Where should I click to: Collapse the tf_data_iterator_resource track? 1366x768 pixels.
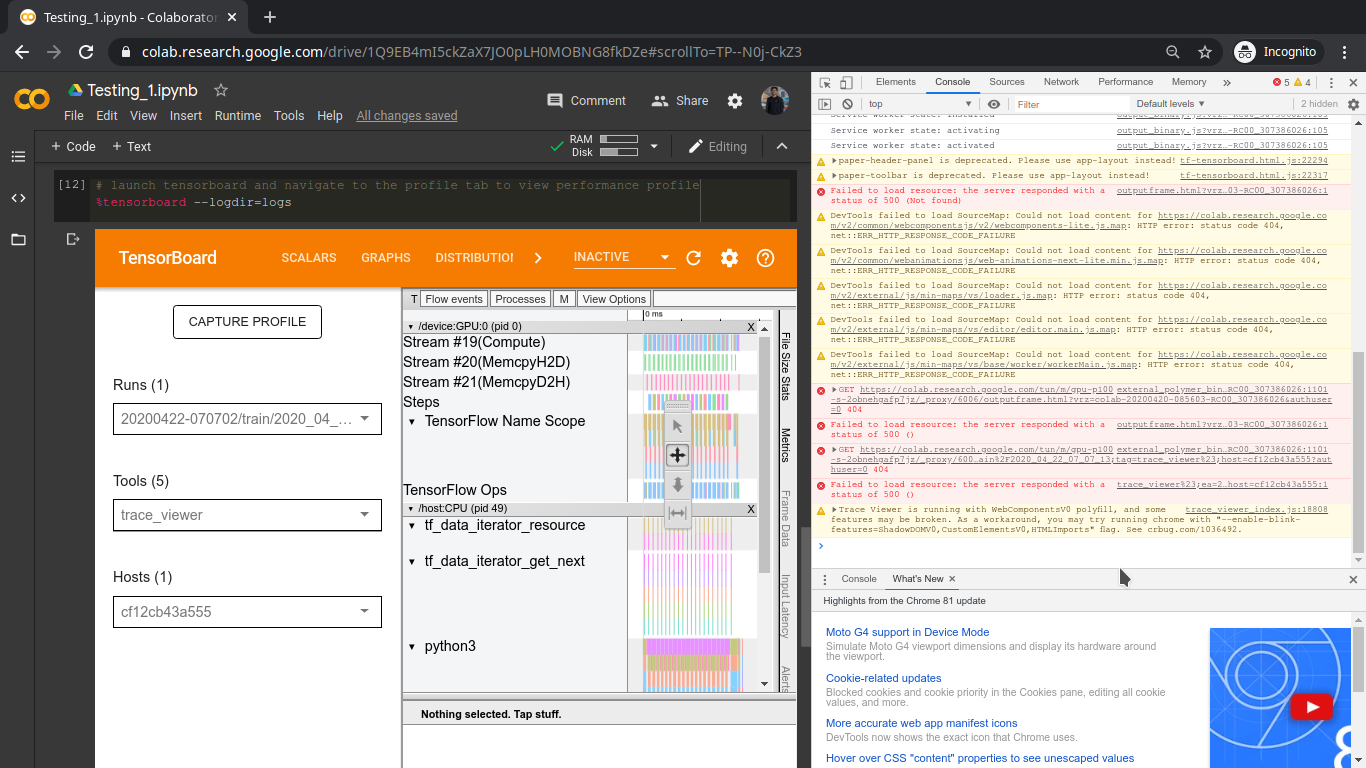pos(412,526)
